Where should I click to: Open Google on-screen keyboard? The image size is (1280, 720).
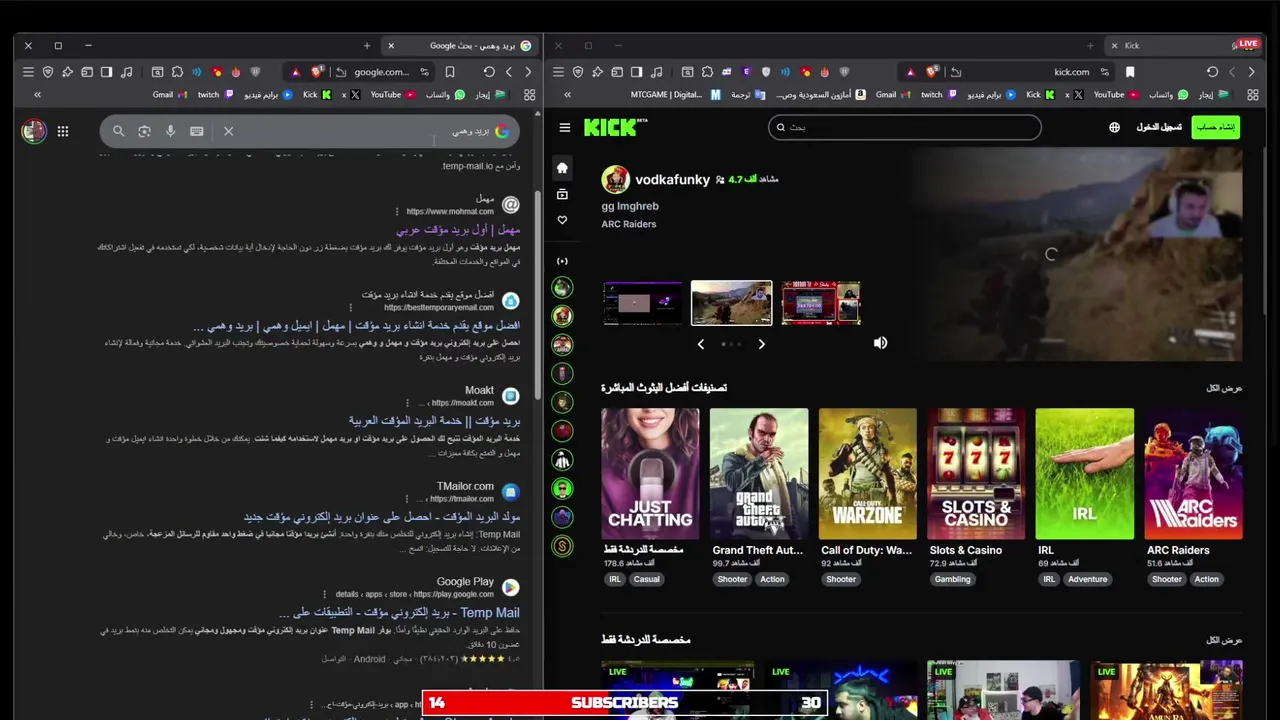point(197,131)
